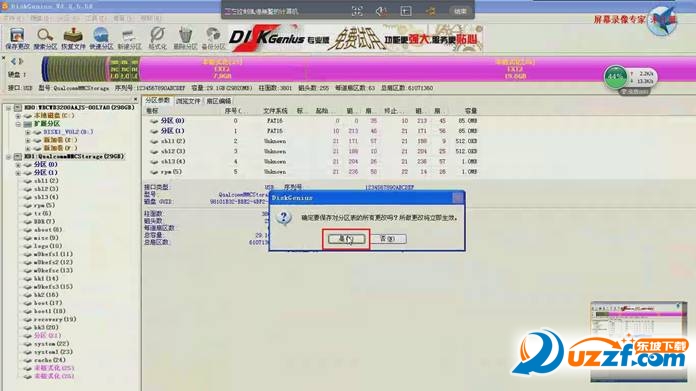This screenshot has width=696, height=391.
Task: Expand the 新加卷 (F:) tree node
Action: [28, 148]
